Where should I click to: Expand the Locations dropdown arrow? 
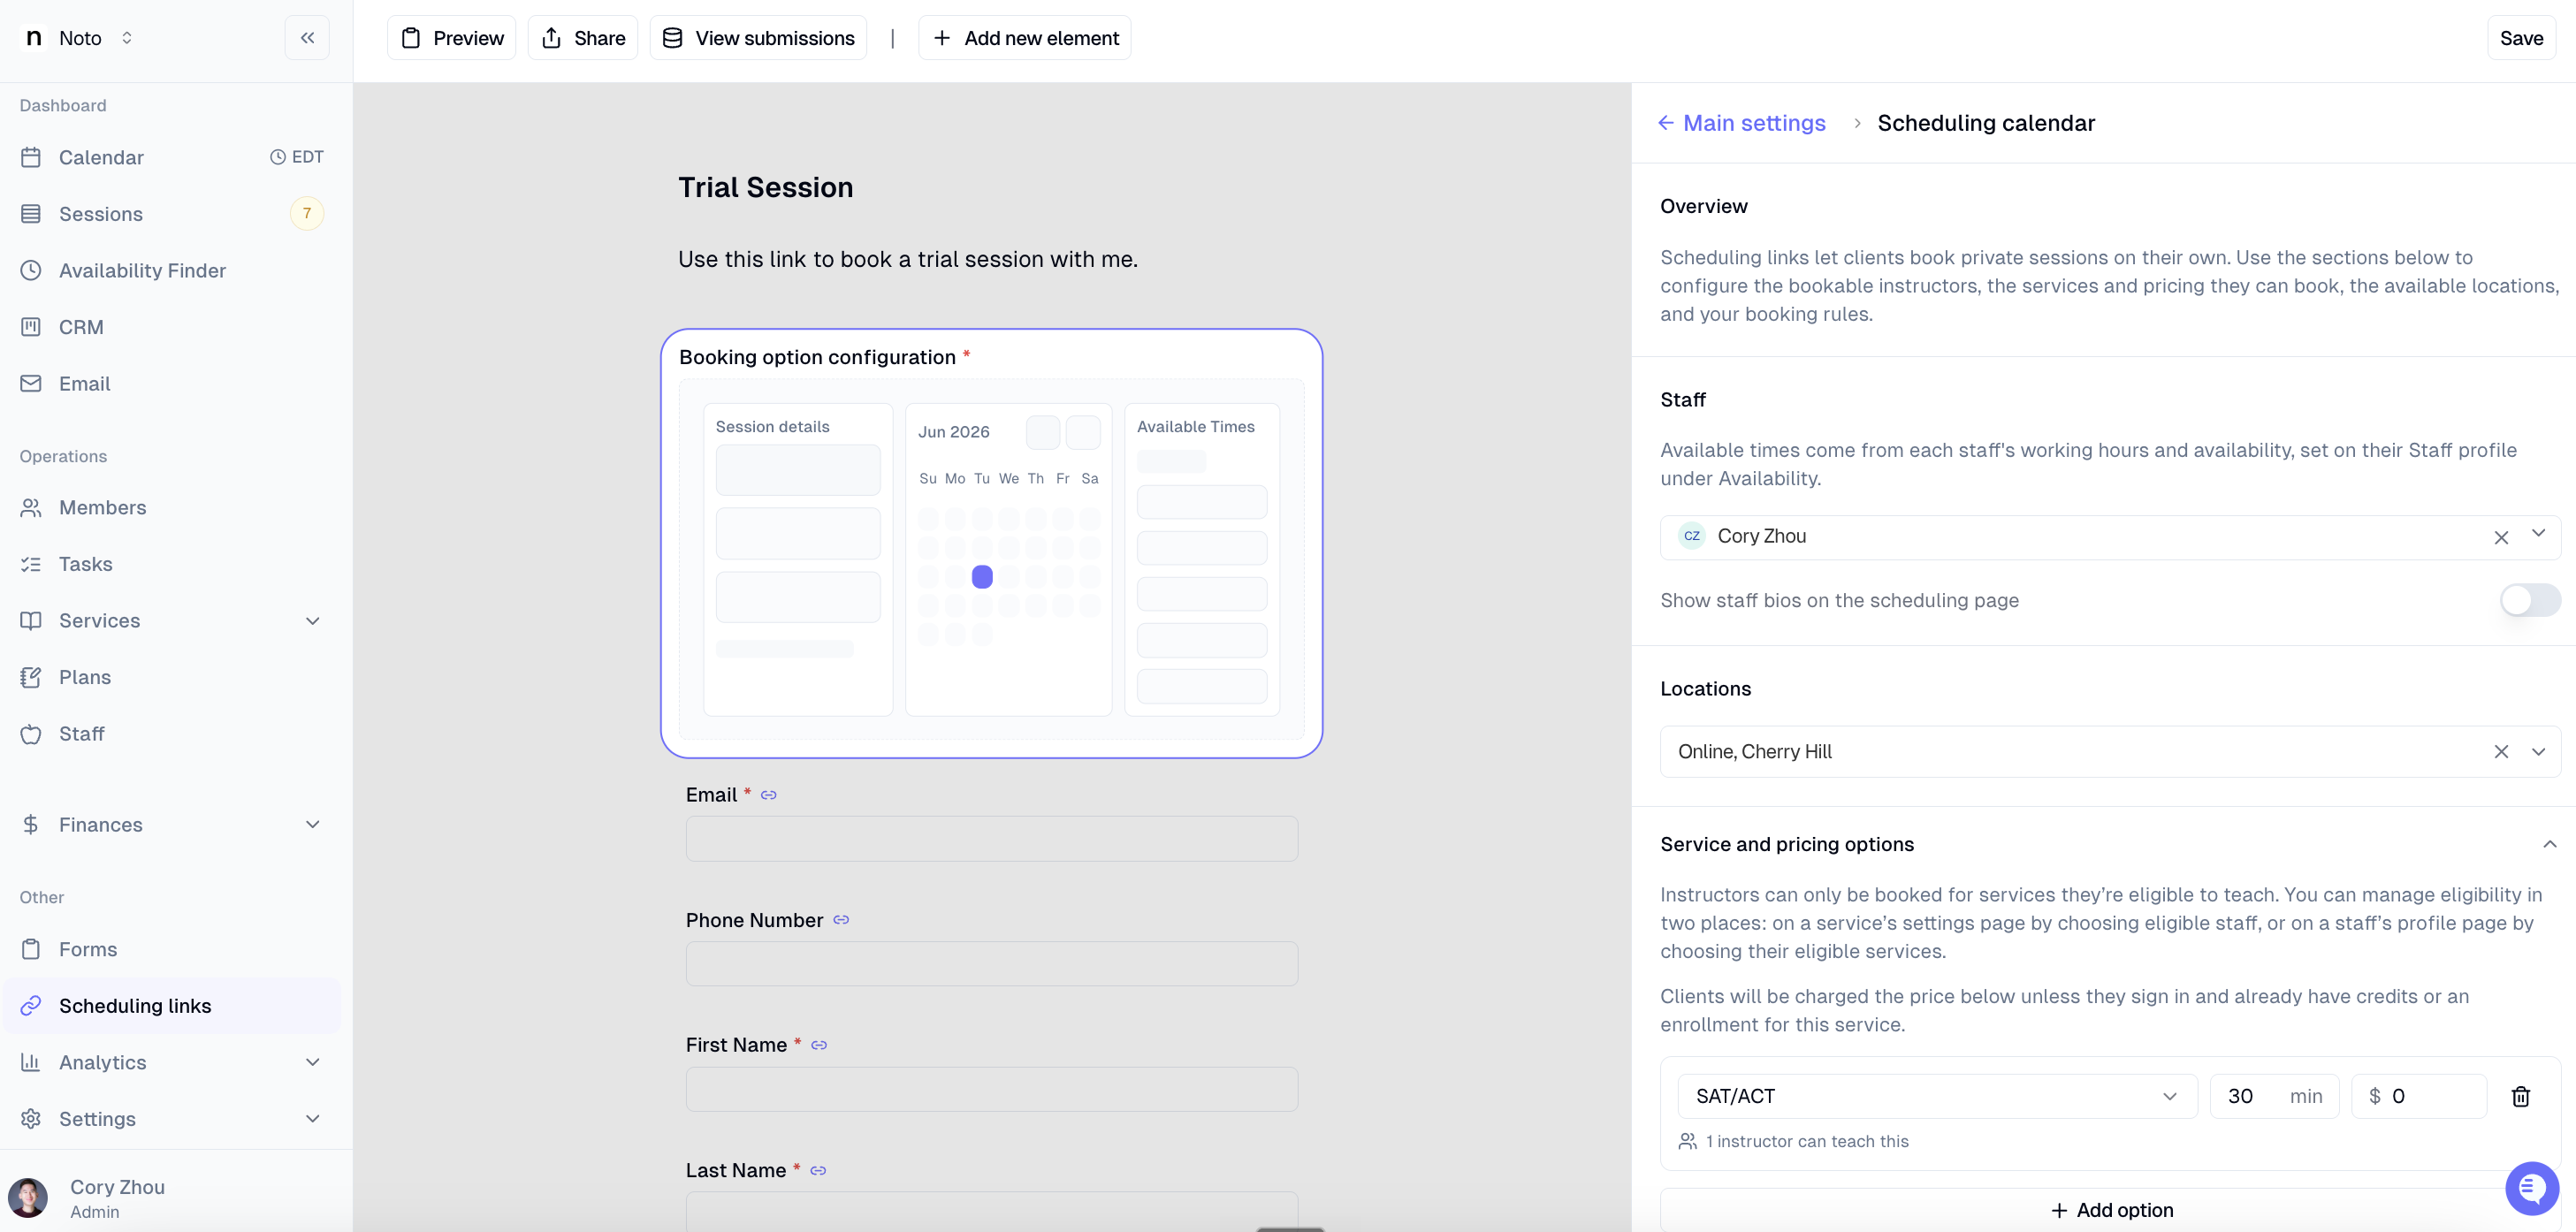[2538, 751]
